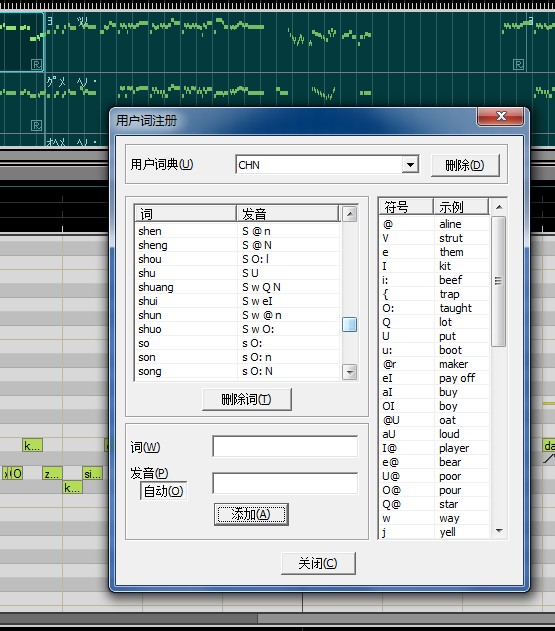The image size is (555, 631).
Task: Click example word 'yell'
Action: (x=448, y=532)
